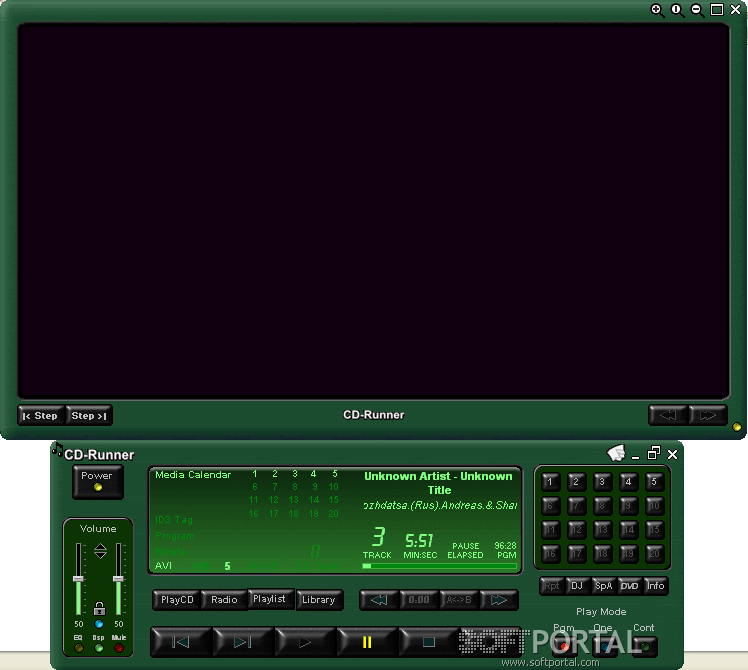Adjust the right volume slider handle
748x670 pixels.
(x=118, y=579)
